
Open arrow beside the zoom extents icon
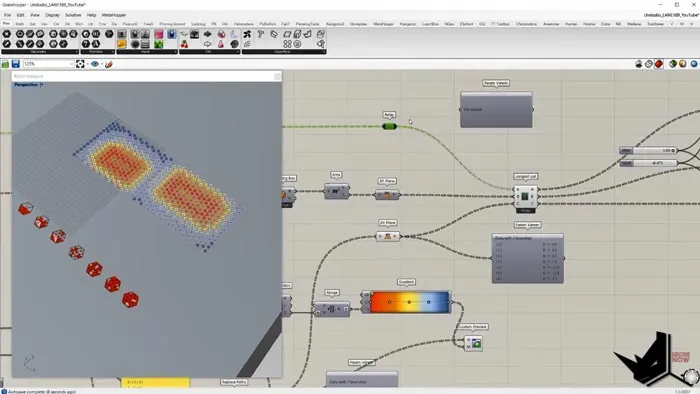(87, 64)
